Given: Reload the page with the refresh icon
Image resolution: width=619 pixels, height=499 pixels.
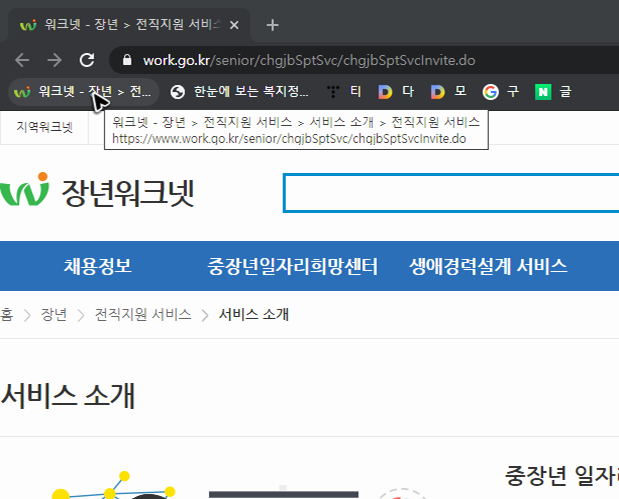Looking at the screenshot, I should point(87,60).
